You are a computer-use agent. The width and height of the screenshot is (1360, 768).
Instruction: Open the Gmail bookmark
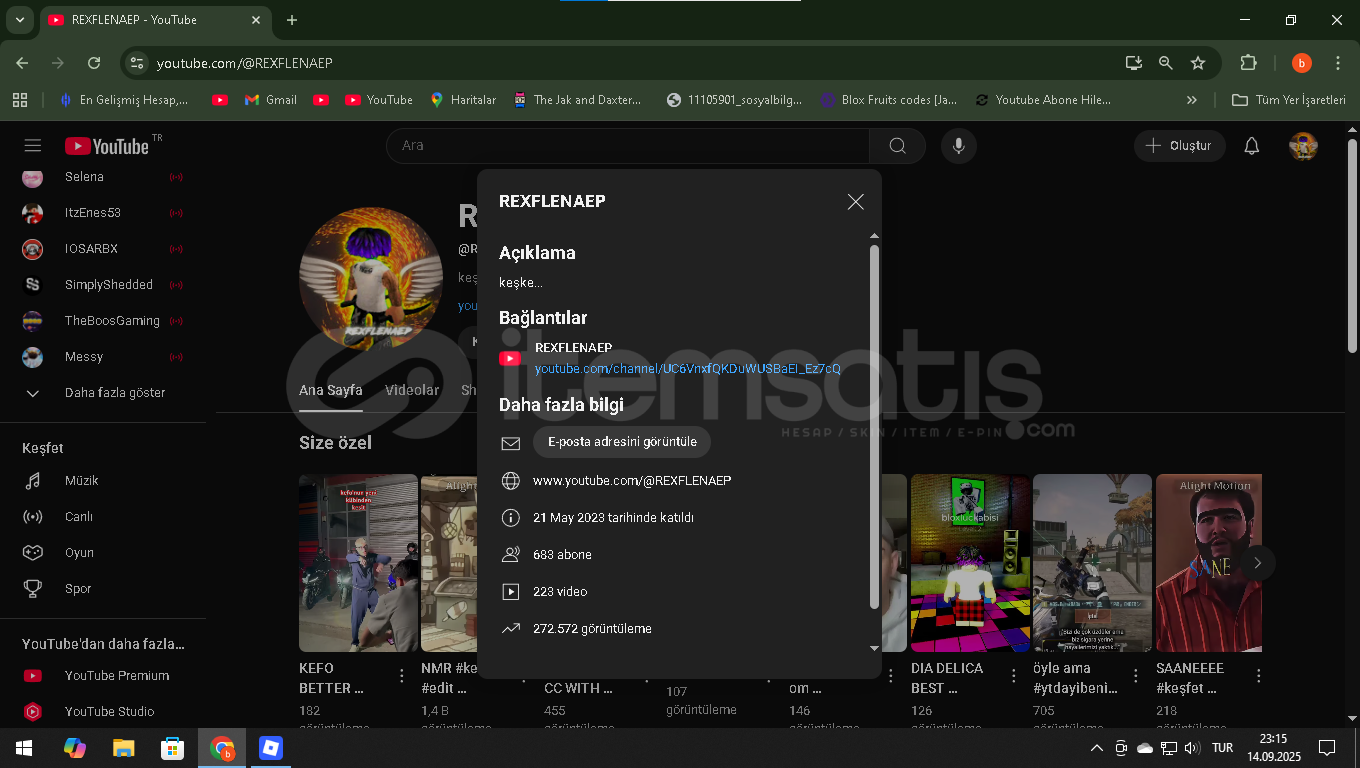pyautogui.click(x=271, y=100)
